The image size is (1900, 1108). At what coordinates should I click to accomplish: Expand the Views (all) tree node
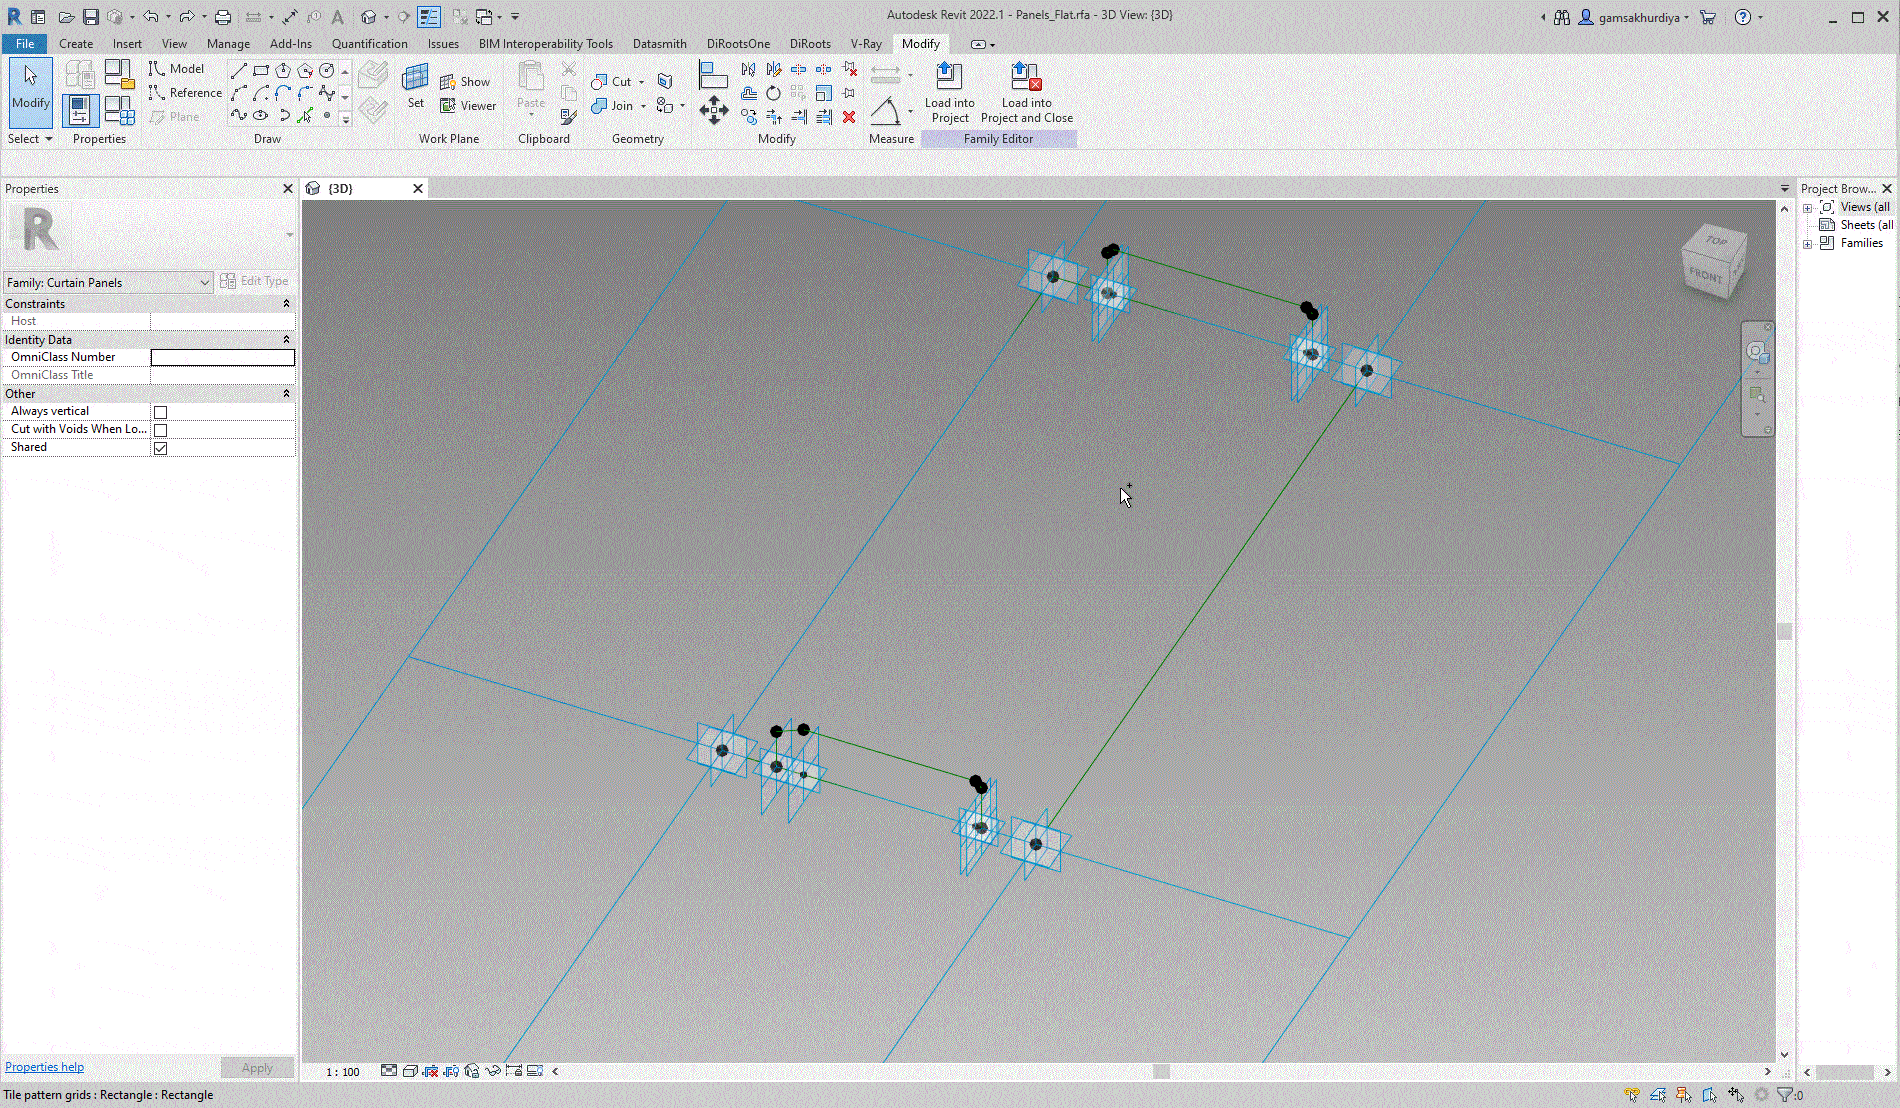click(1807, 208)
